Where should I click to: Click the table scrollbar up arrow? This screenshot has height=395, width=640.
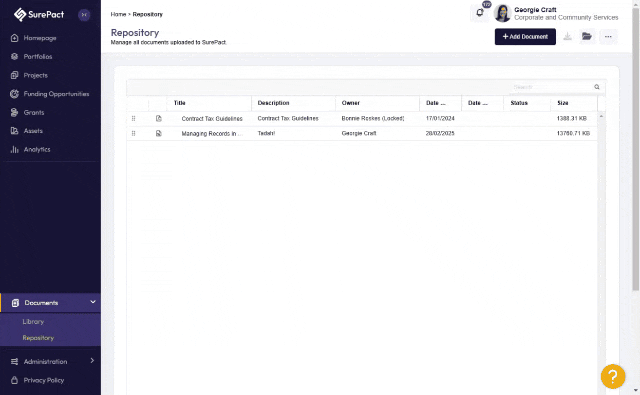click(601, 117)
